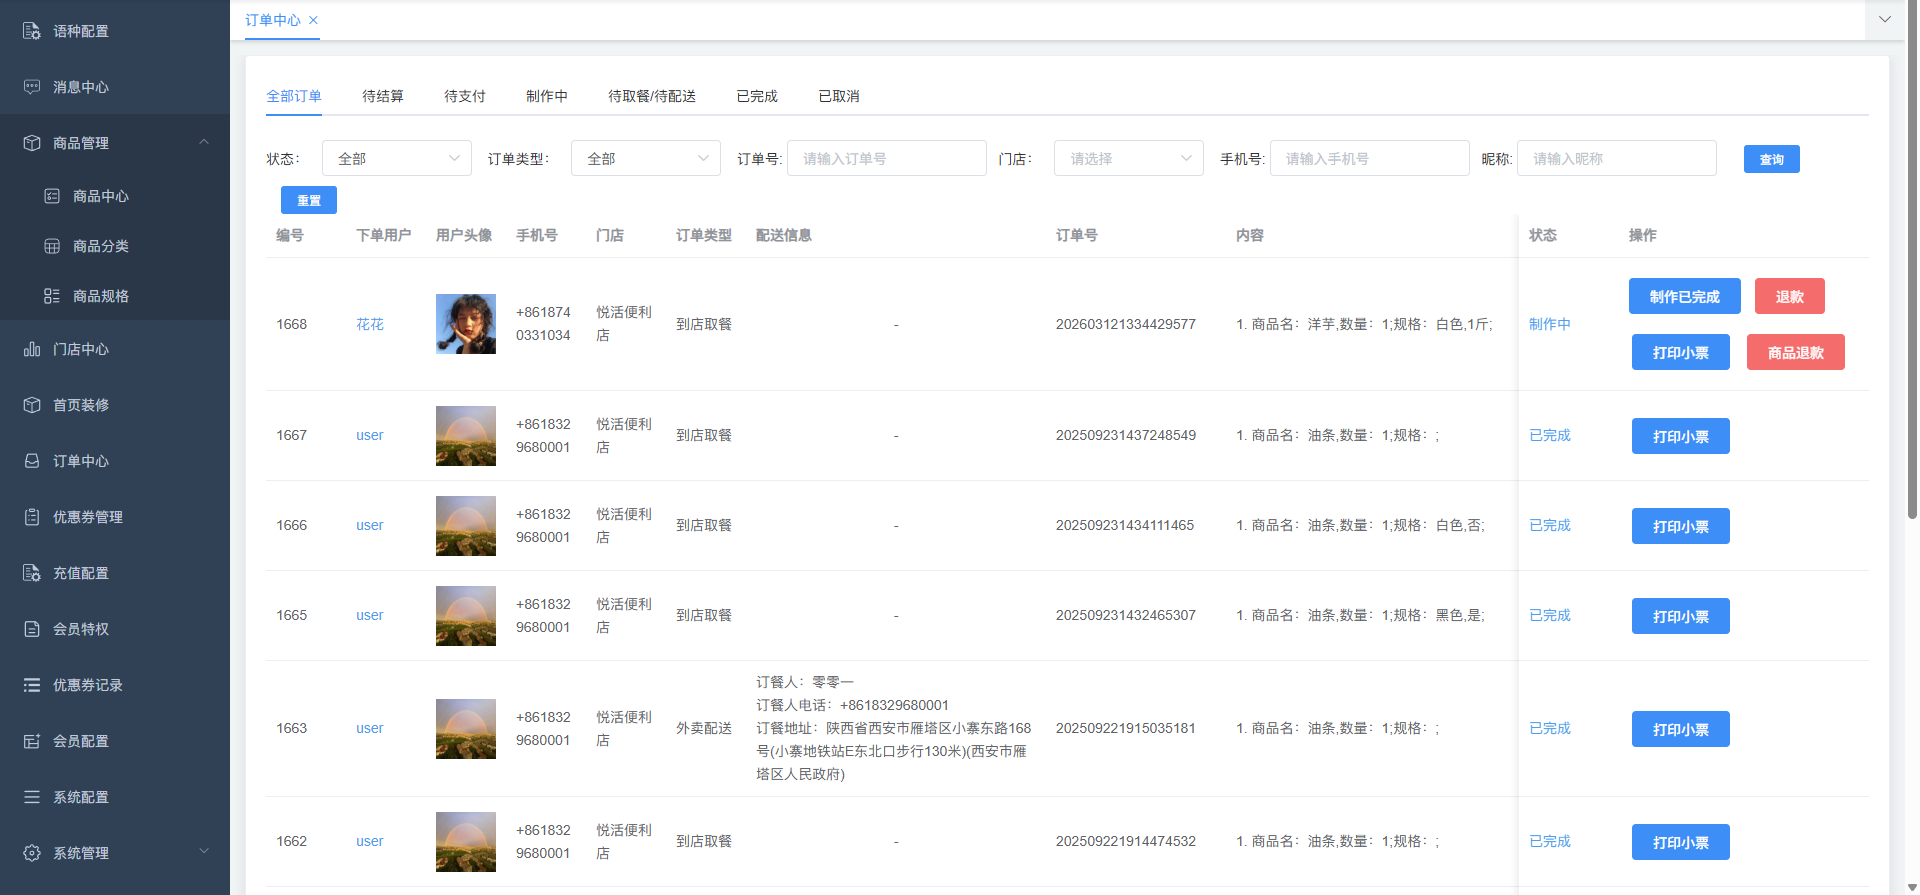Click the avatar thumbnail of order 1668
The height and width of the screenshot is (895, 1920).
(x=466, y=324)
